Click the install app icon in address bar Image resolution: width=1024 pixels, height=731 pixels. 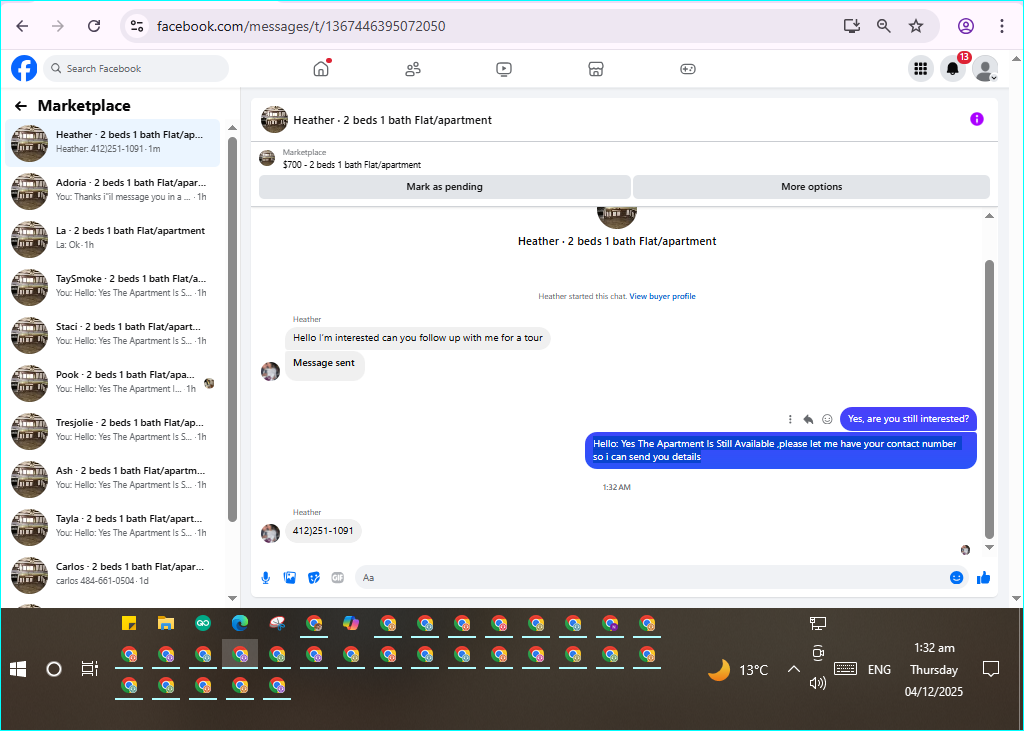(x=852, y=26)
